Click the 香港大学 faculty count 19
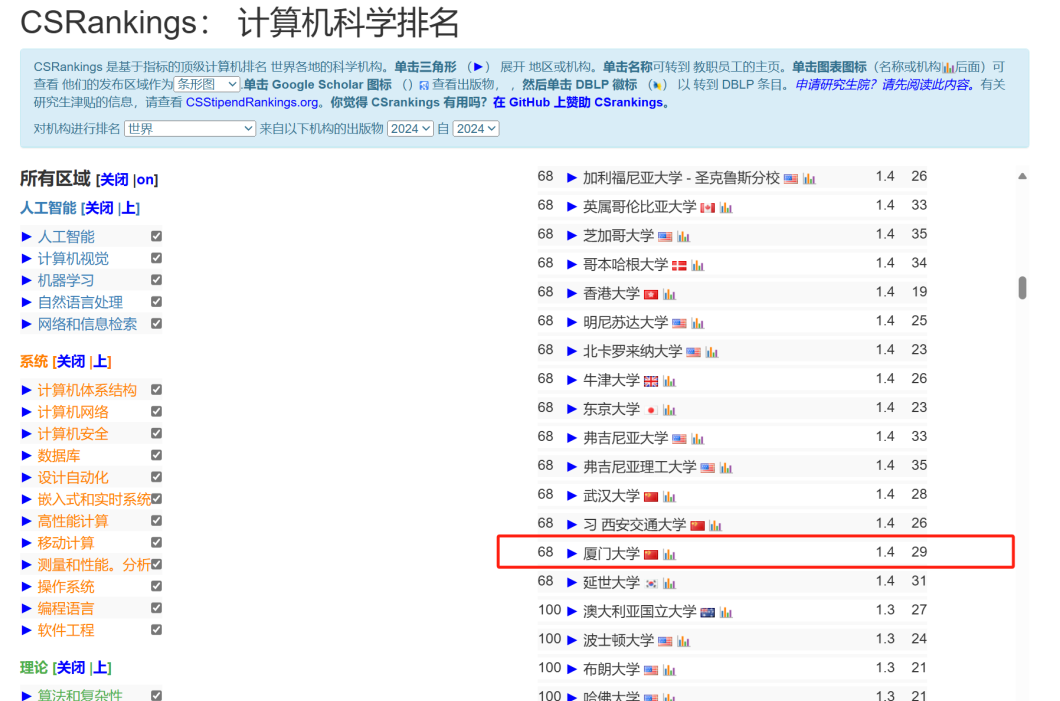Viewport: 1060px width, 701px height. click(919, 292)
